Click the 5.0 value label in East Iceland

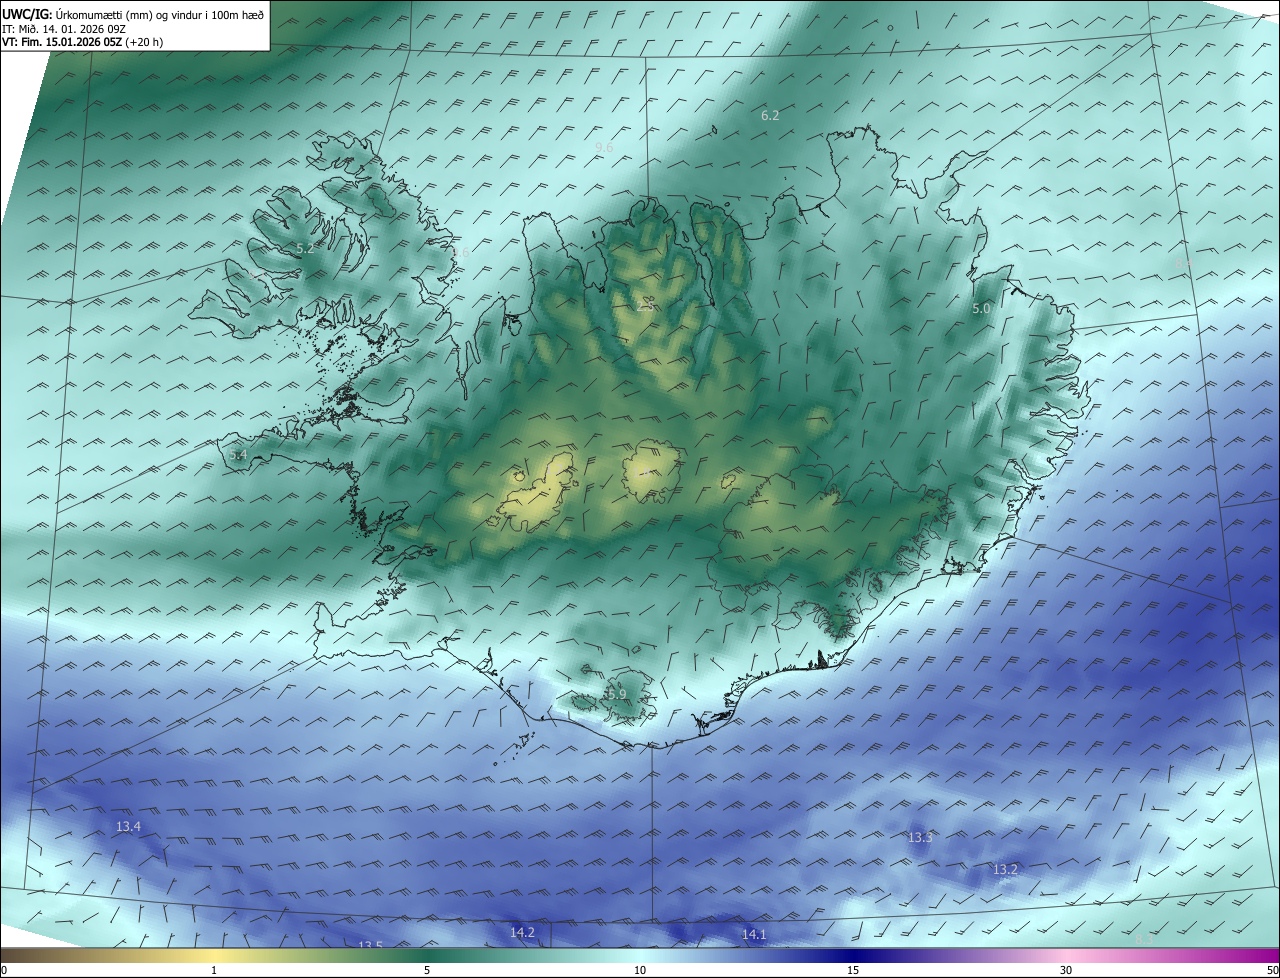(981, 309)
